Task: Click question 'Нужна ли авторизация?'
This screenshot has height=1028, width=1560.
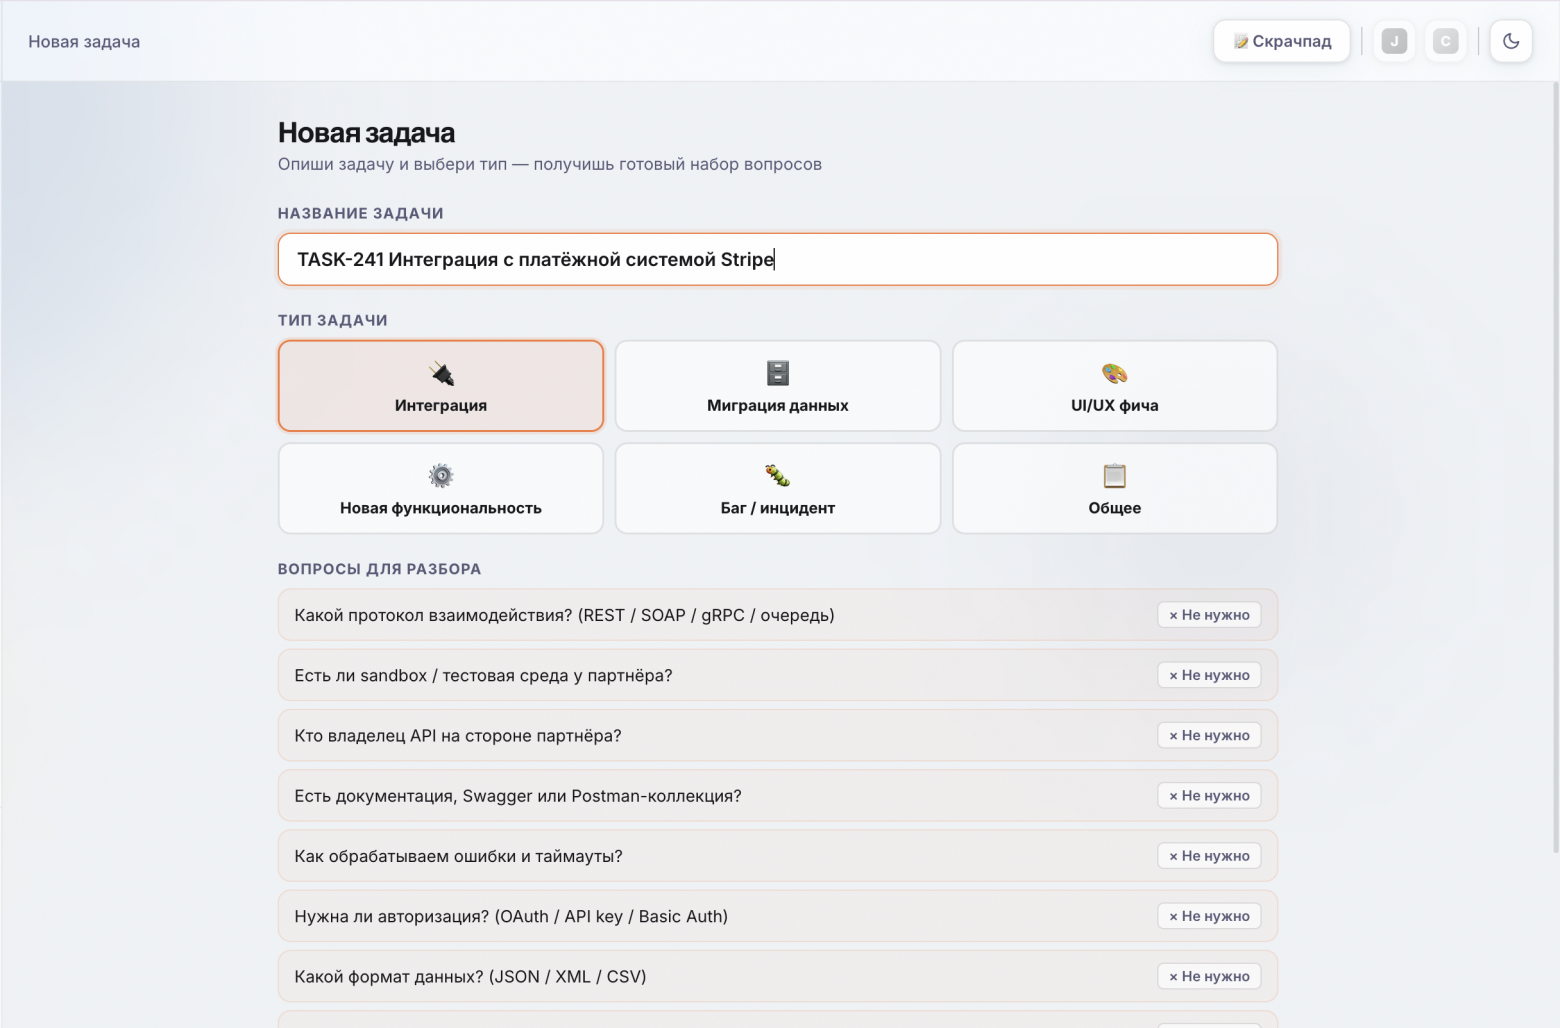Action: [x=777, y=916]
